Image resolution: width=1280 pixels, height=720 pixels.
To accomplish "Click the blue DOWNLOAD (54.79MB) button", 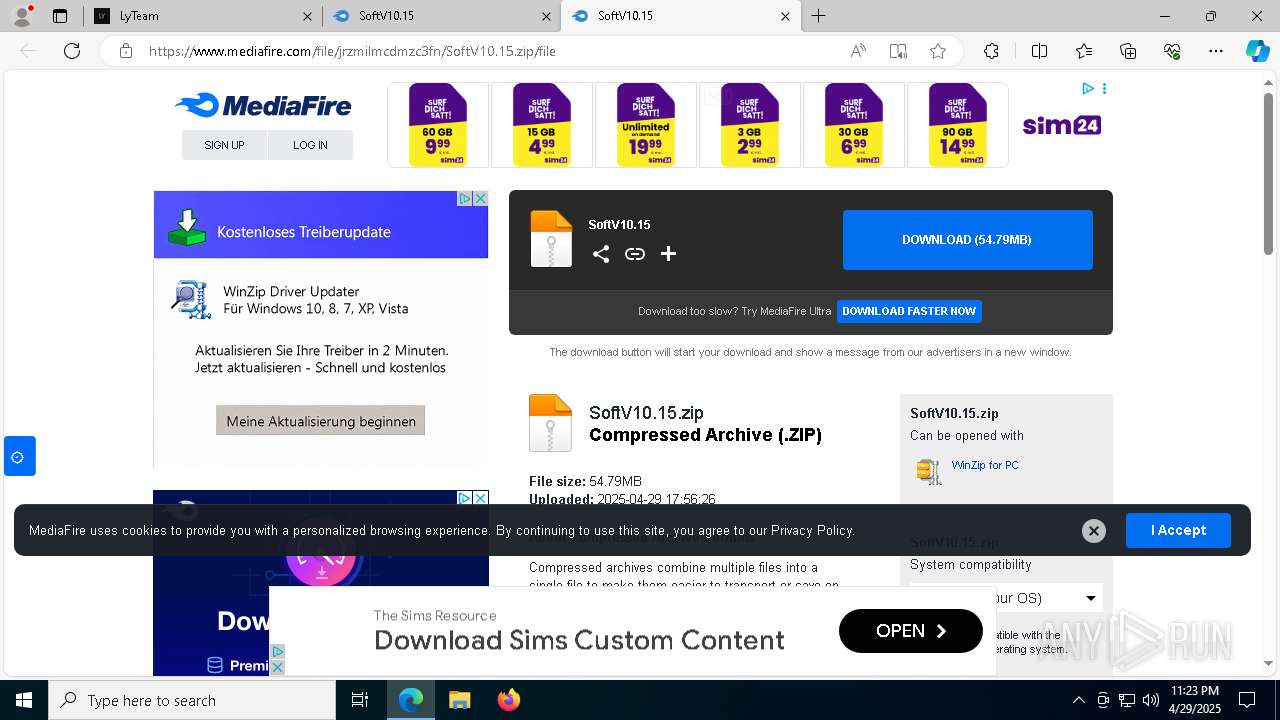I will 967,240.
